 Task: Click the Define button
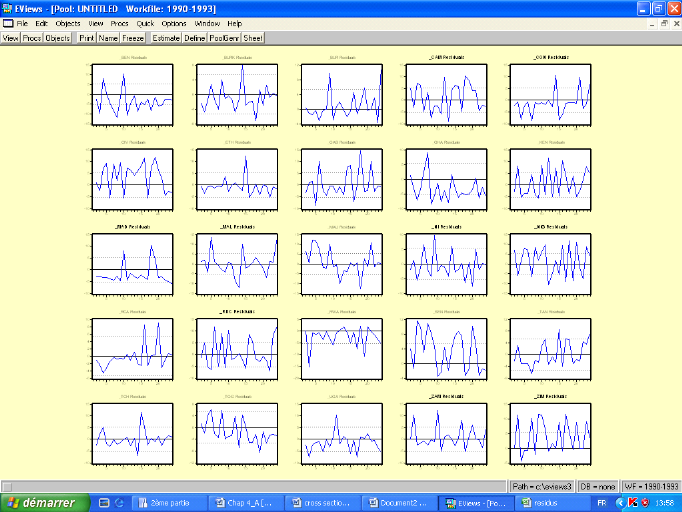[x=194, y=38]
